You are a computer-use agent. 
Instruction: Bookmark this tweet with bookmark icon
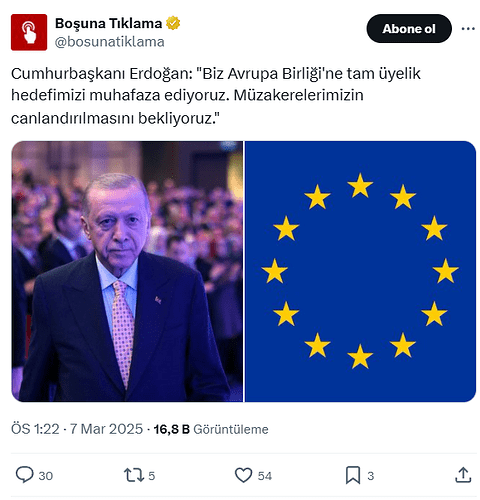[353, 475]
